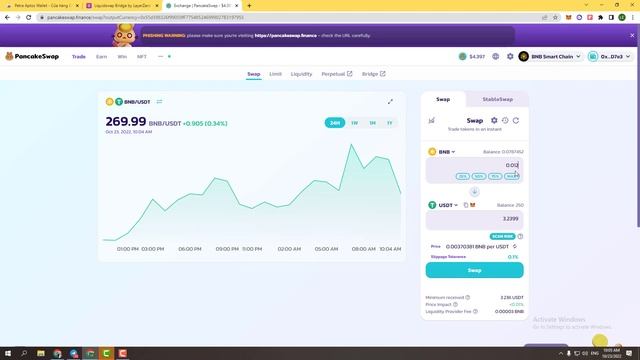Set input amount to MAX
Screen dimensions: 640x360
[511, 176]
